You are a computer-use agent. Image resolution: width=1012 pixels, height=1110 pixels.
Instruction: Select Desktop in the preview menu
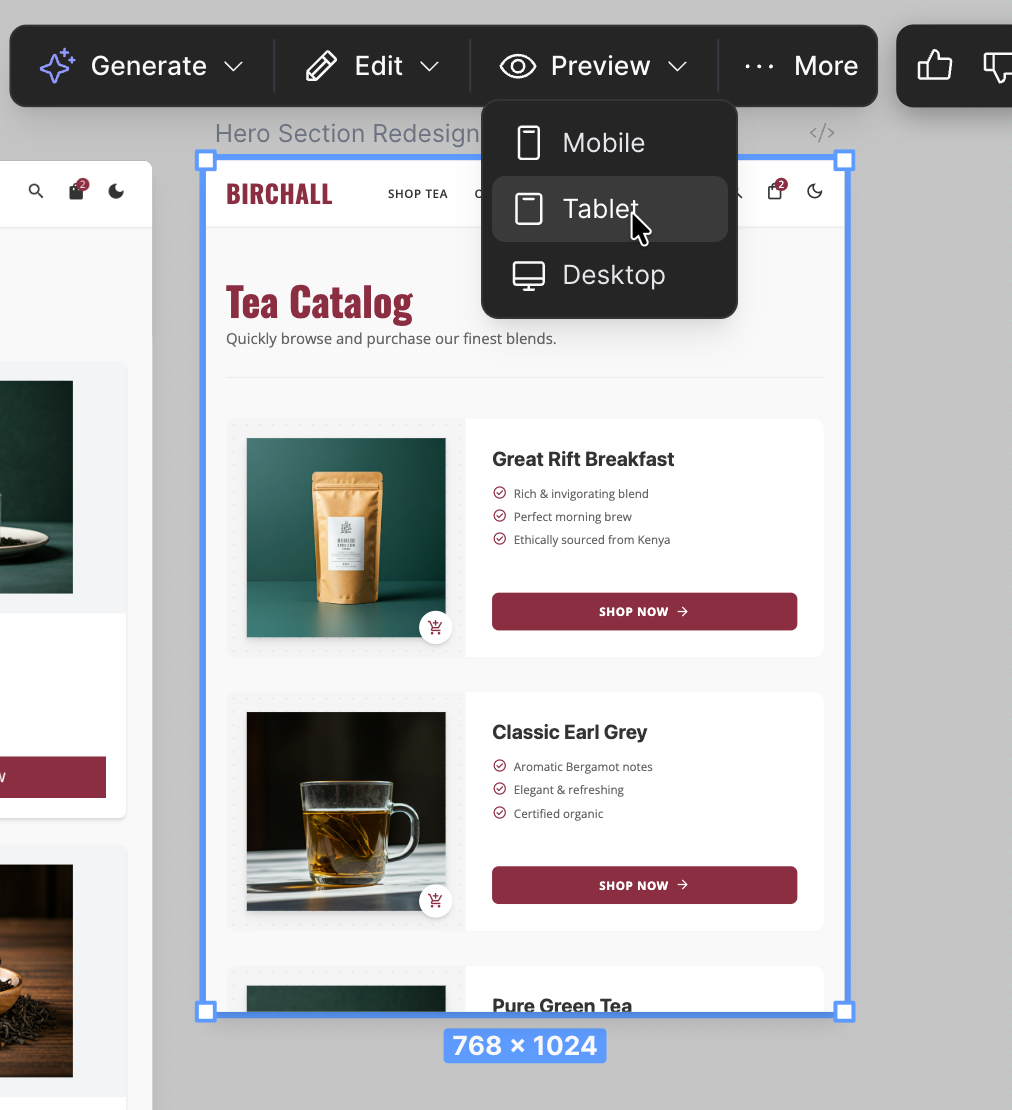pos(609,275)
